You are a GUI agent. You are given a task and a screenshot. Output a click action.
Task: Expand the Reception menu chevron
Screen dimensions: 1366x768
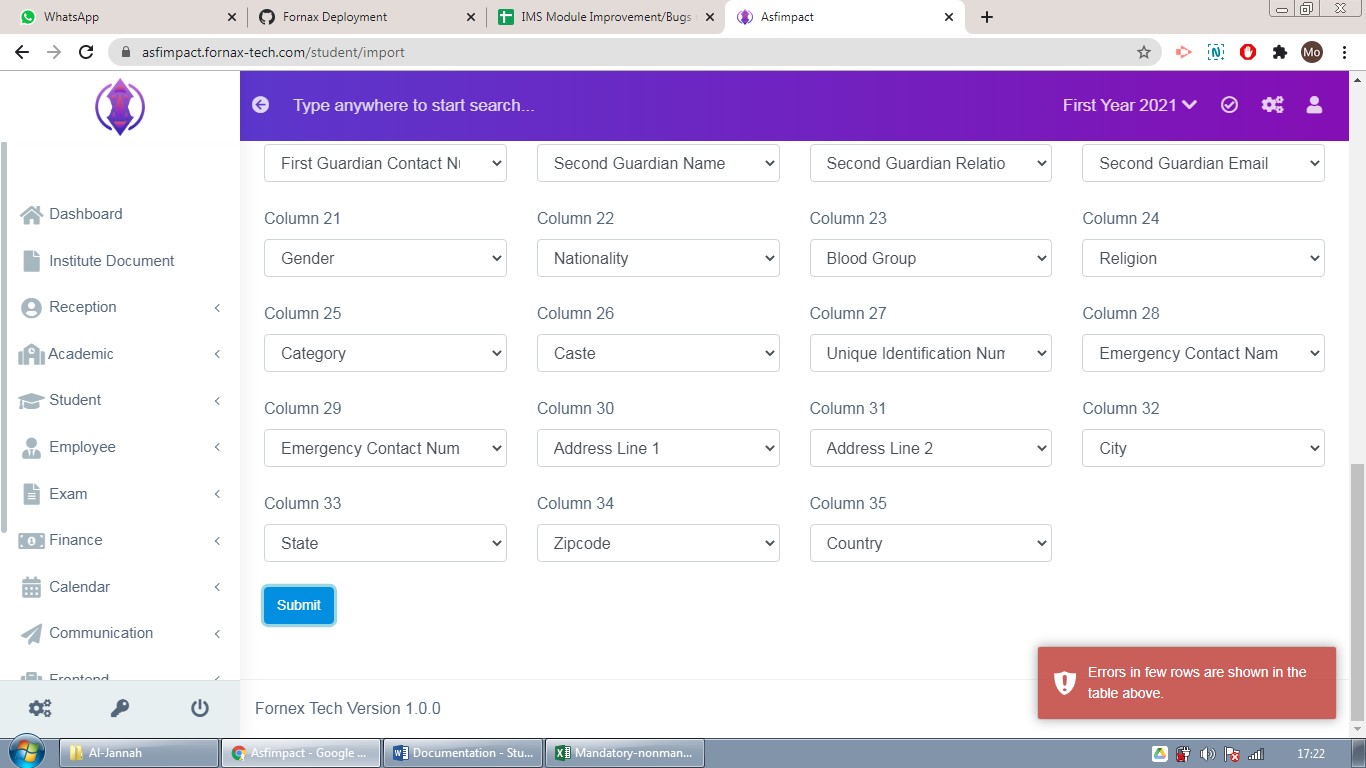click(217, 308)
